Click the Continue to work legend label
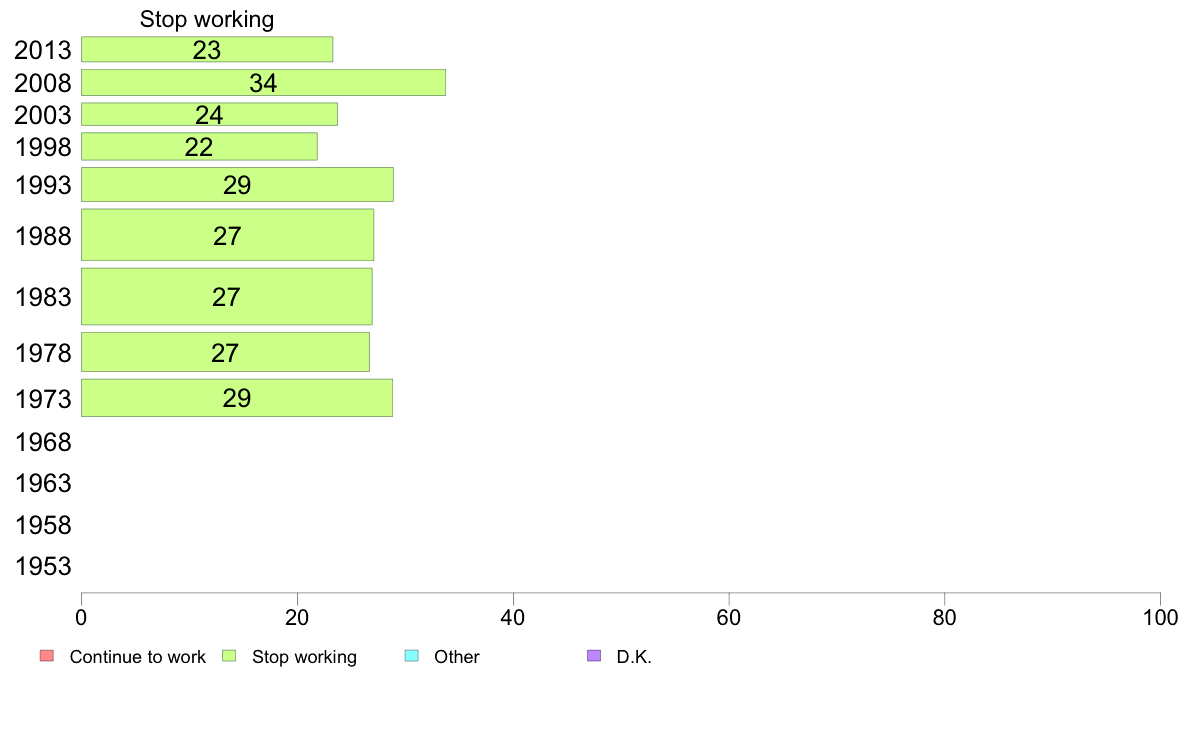Viewport: 1188px width, 736px height. pos(137,656)
